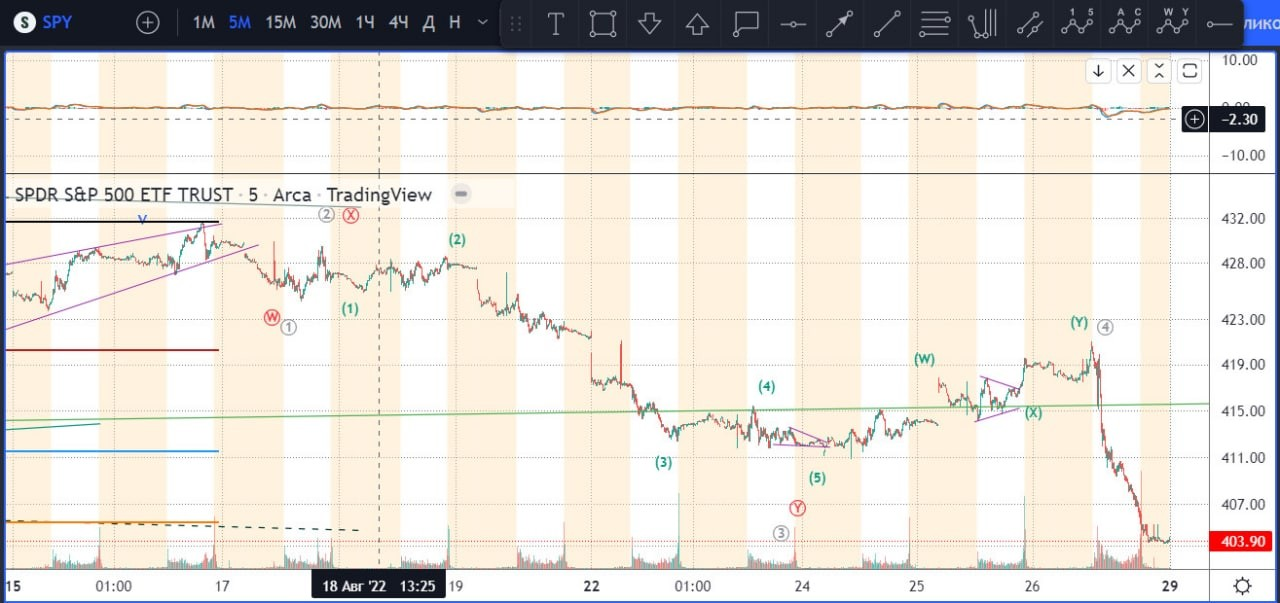
Task: Click the gray circled 3 wave label
Action: pos(781,533)
